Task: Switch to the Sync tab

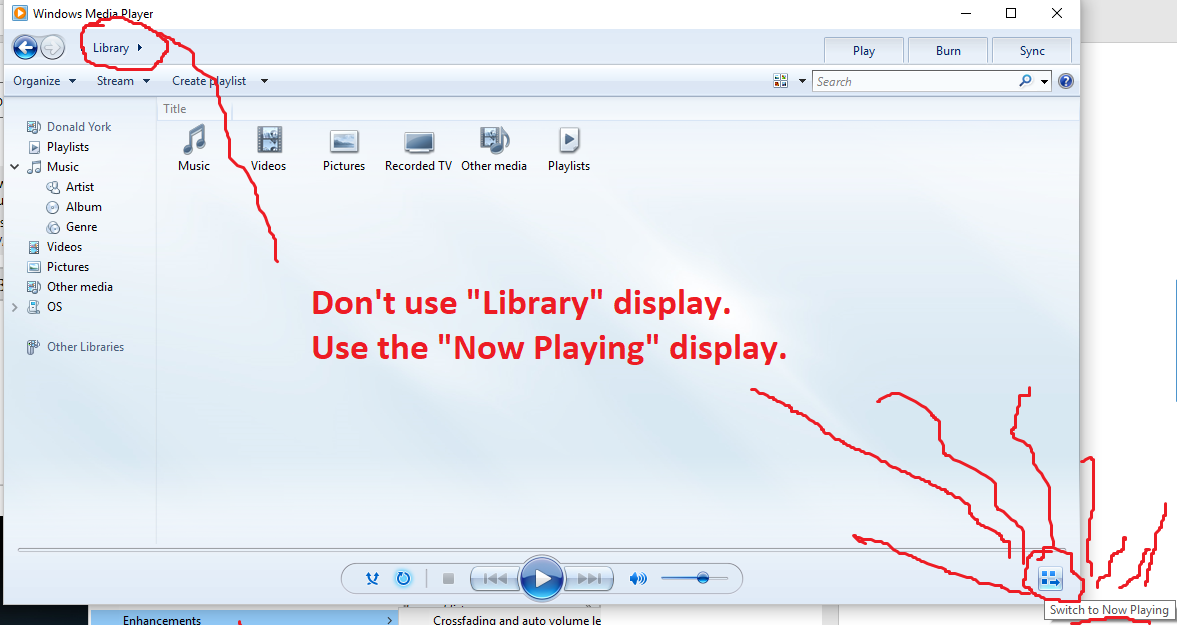Action: pyautogui.click(x=1032, y=50)
